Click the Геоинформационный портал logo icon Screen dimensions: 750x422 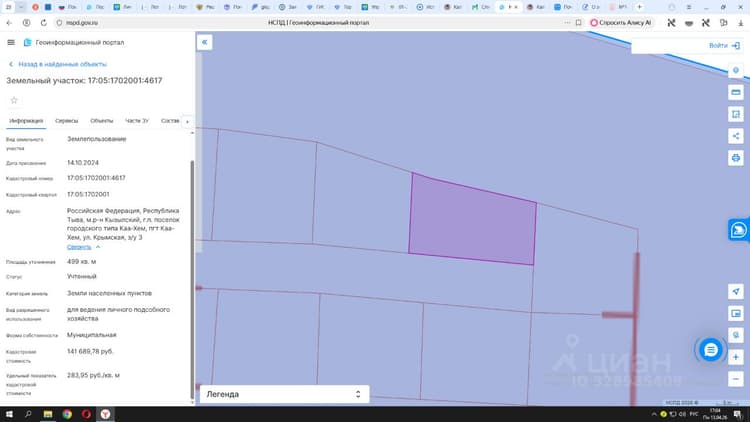[x=27, y=43]
